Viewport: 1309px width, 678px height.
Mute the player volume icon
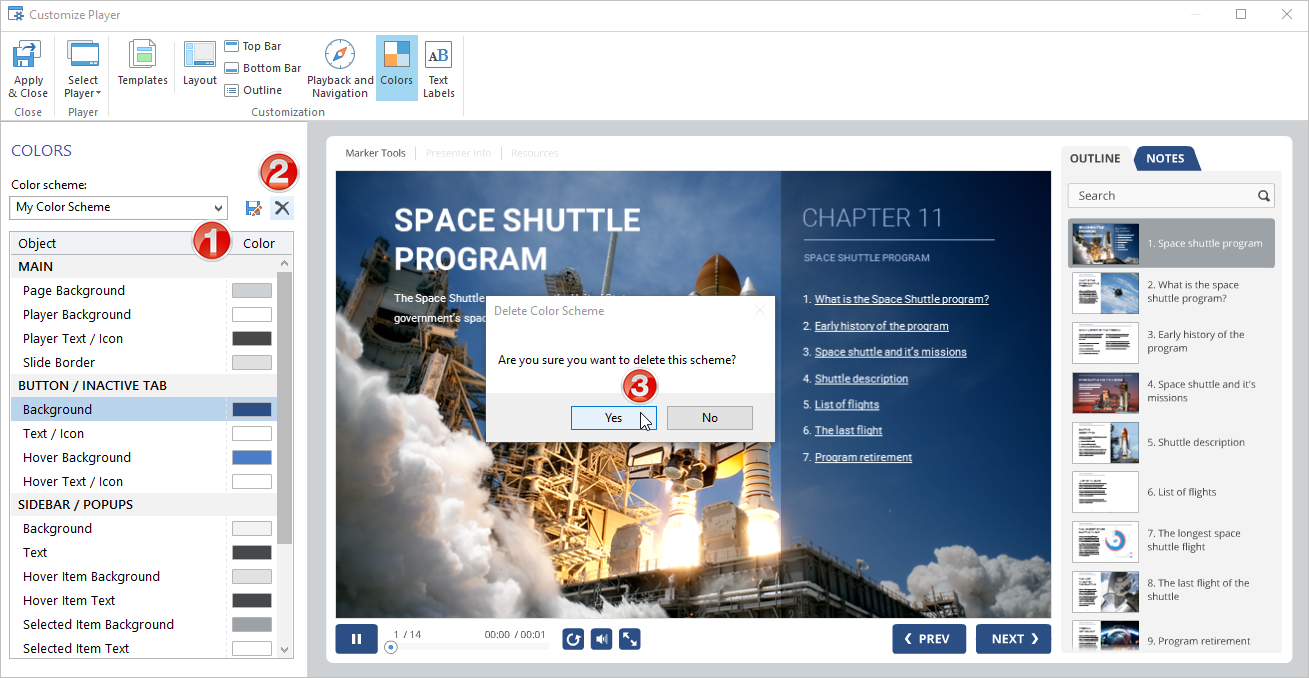coord(601,639)
